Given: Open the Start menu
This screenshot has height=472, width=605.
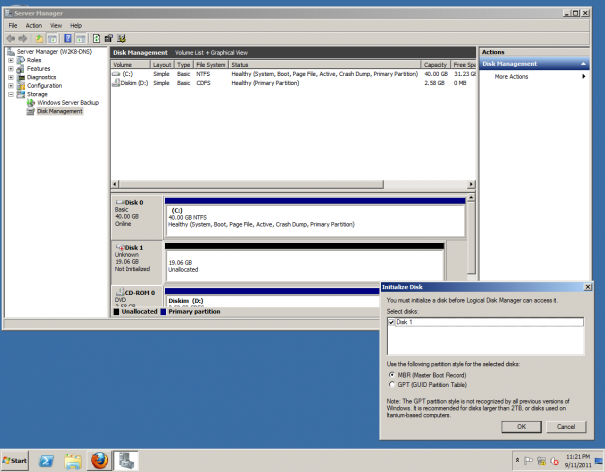Looking at the screenshot, I should pos(15,460).
